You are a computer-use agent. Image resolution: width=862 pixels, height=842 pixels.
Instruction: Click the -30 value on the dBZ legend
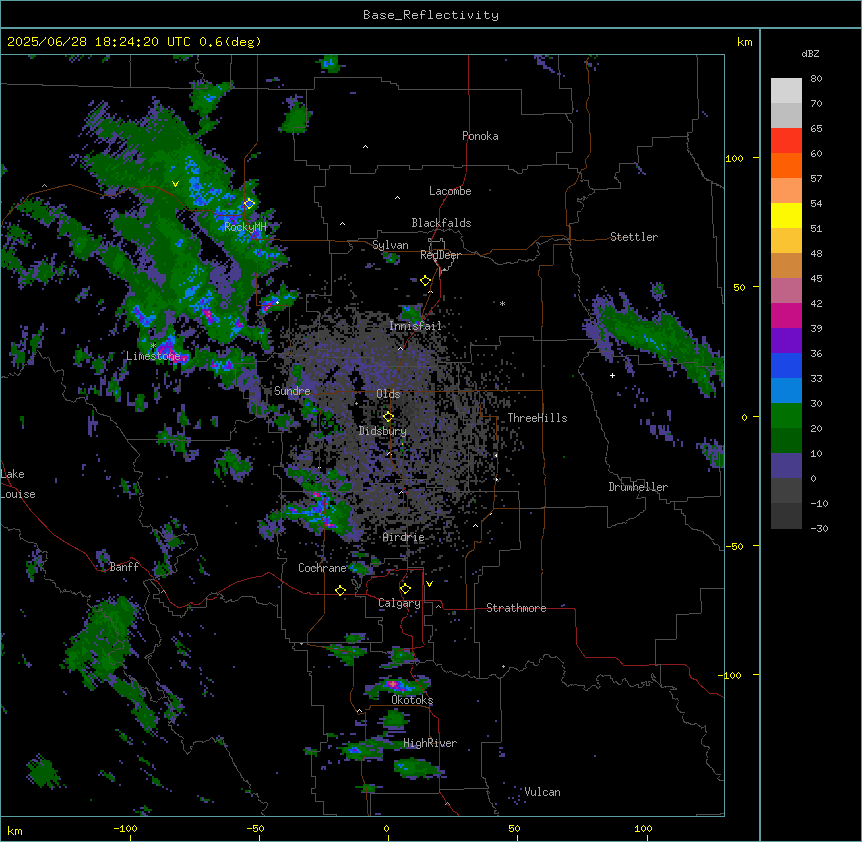[819, 528]
